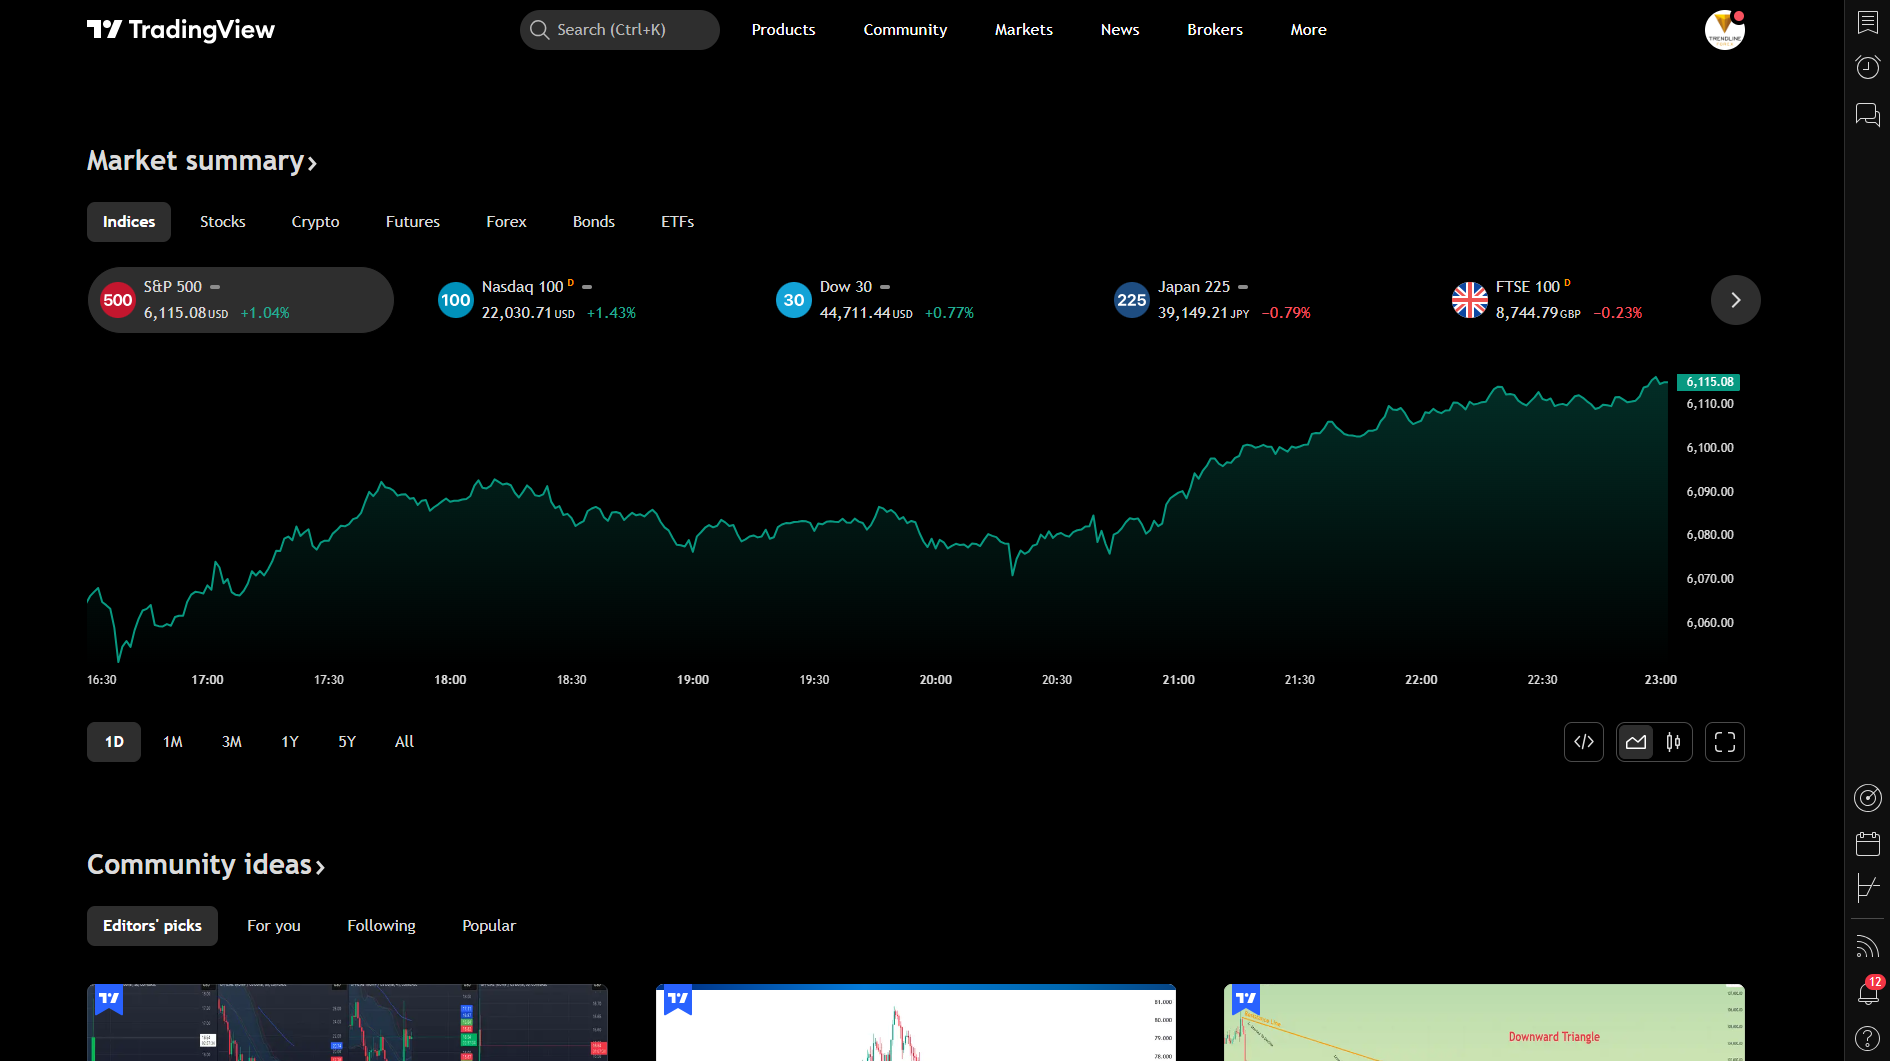Viewport: 1890px width, 1061px height.
Task: Switch to the Crypto tab
Action: (x=316, y=222)
